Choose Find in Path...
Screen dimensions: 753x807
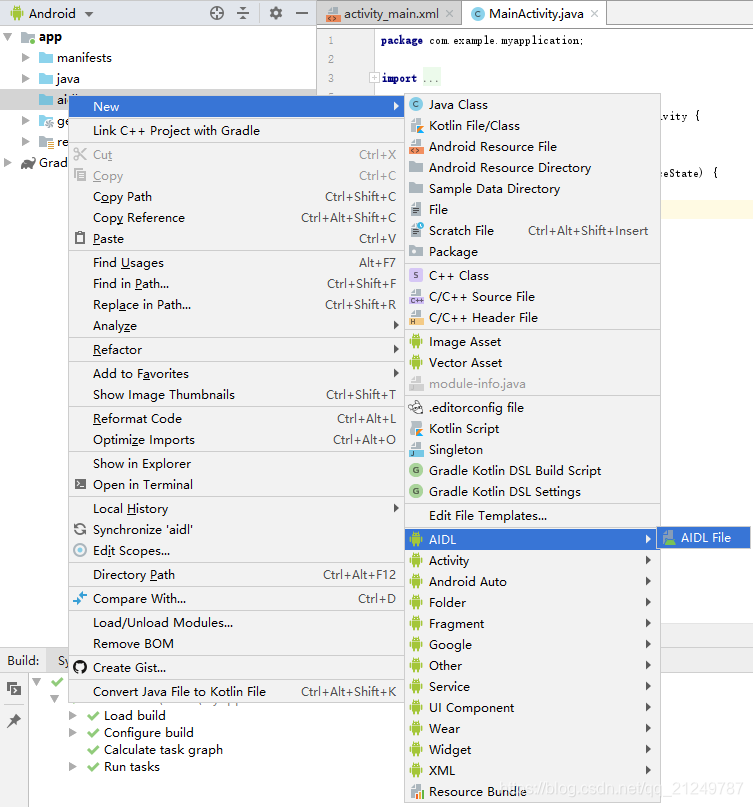point(236,284)
